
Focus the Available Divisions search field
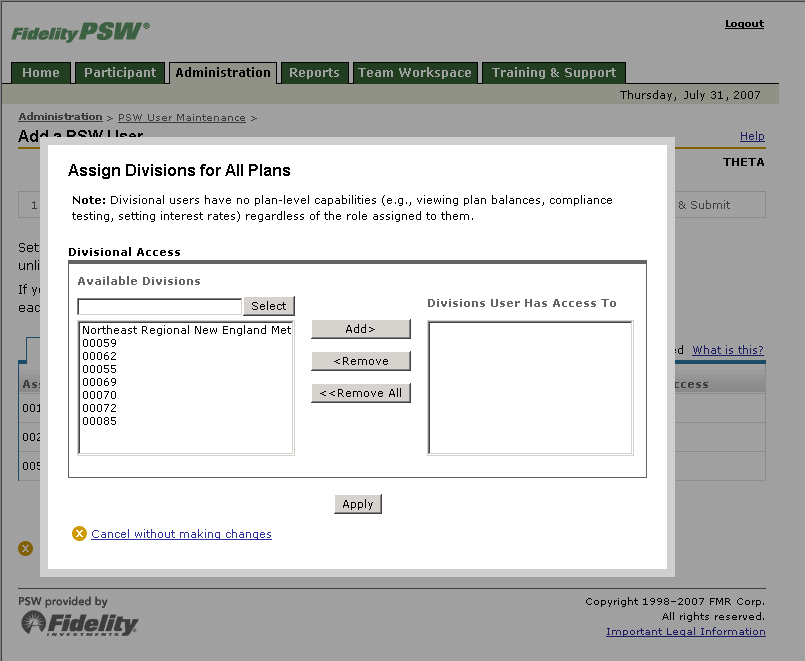coord(159,306)
